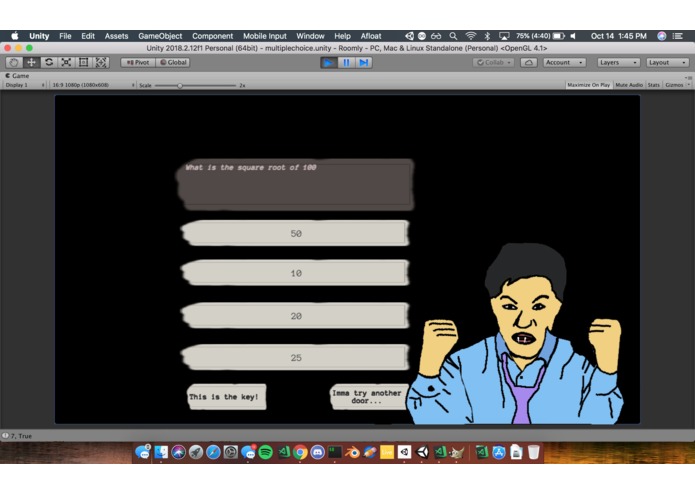Toggle Global handle rotation
This screenshot has width=695, height=494.
[173, 62]
